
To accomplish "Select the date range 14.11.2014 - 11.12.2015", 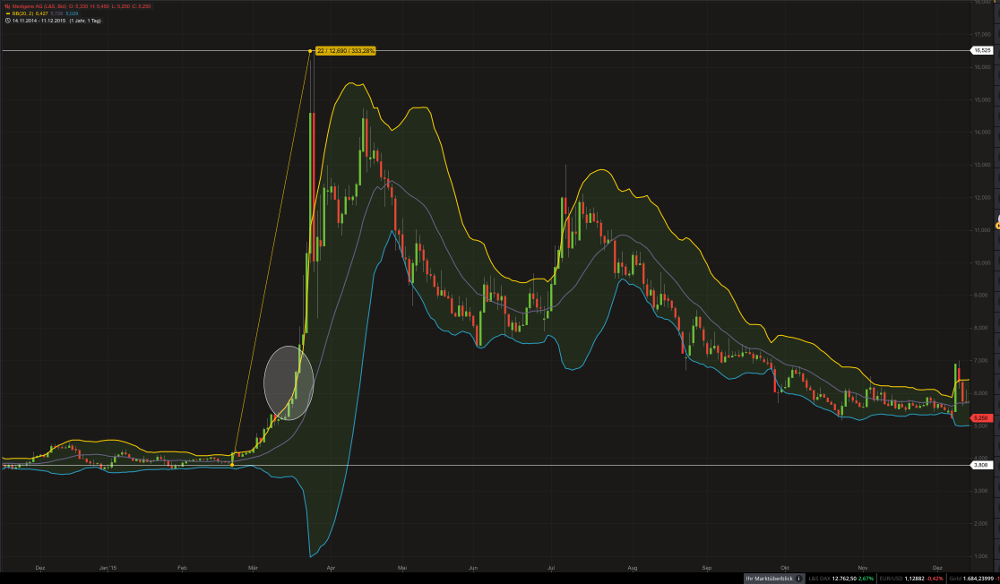I will pyautogui.click(x=39, y=20).
